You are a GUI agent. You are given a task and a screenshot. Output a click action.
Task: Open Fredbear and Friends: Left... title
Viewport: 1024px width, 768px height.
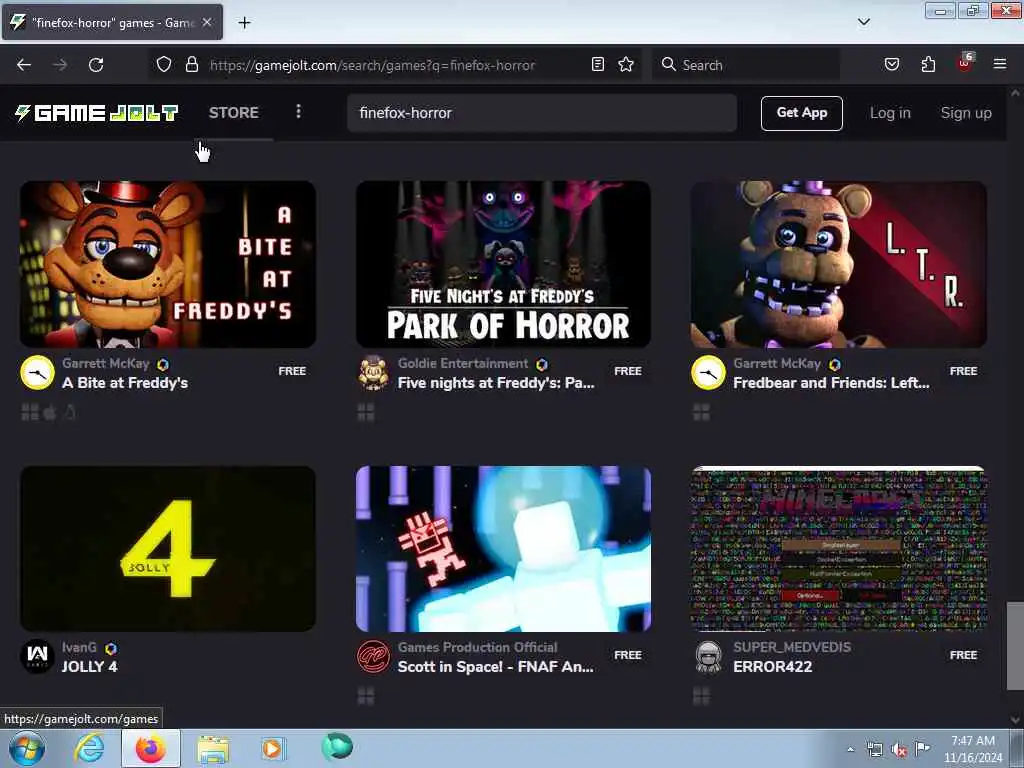[x=831, y=383]
